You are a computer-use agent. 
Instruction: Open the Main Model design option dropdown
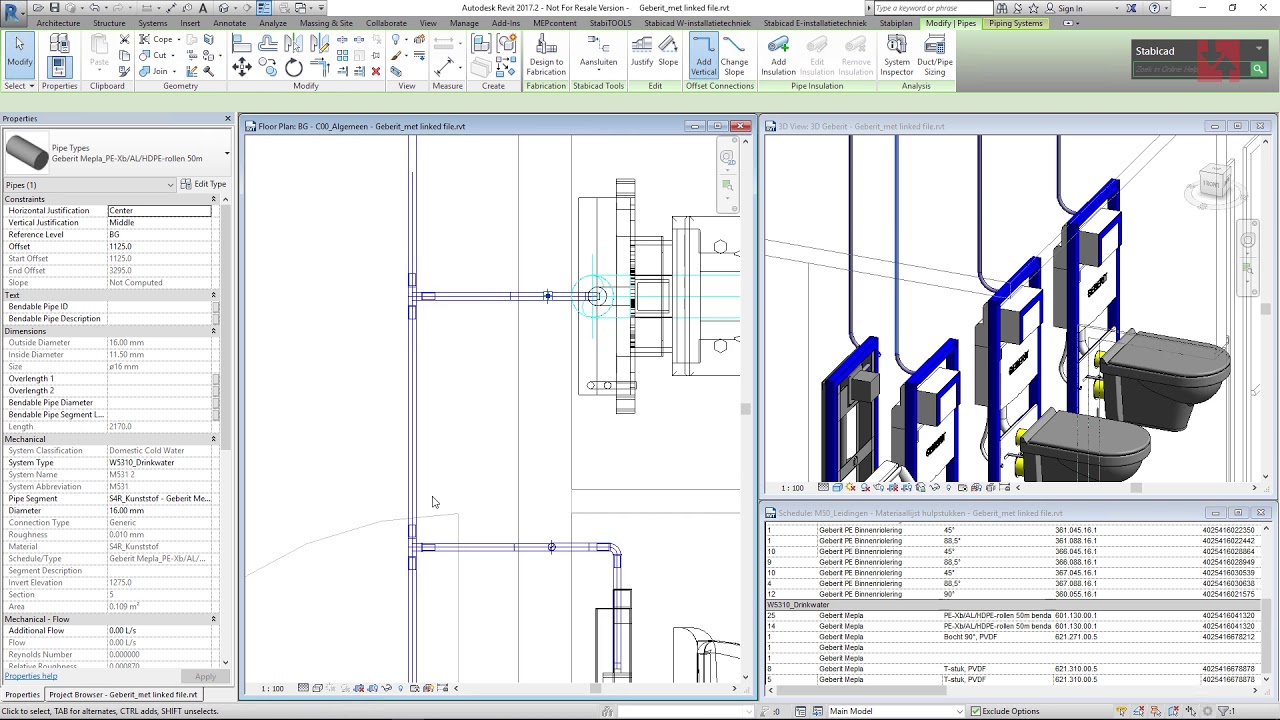[x=960, y=711]
